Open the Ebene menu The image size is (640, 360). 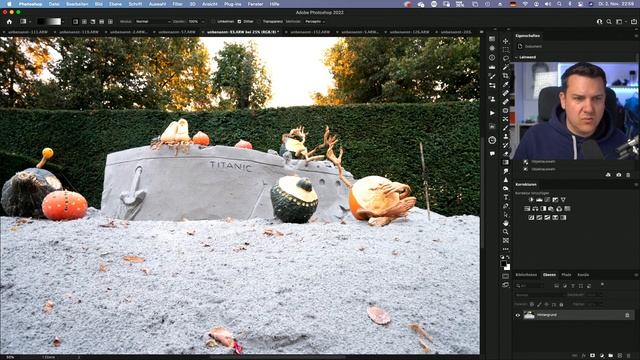[115, 4]
